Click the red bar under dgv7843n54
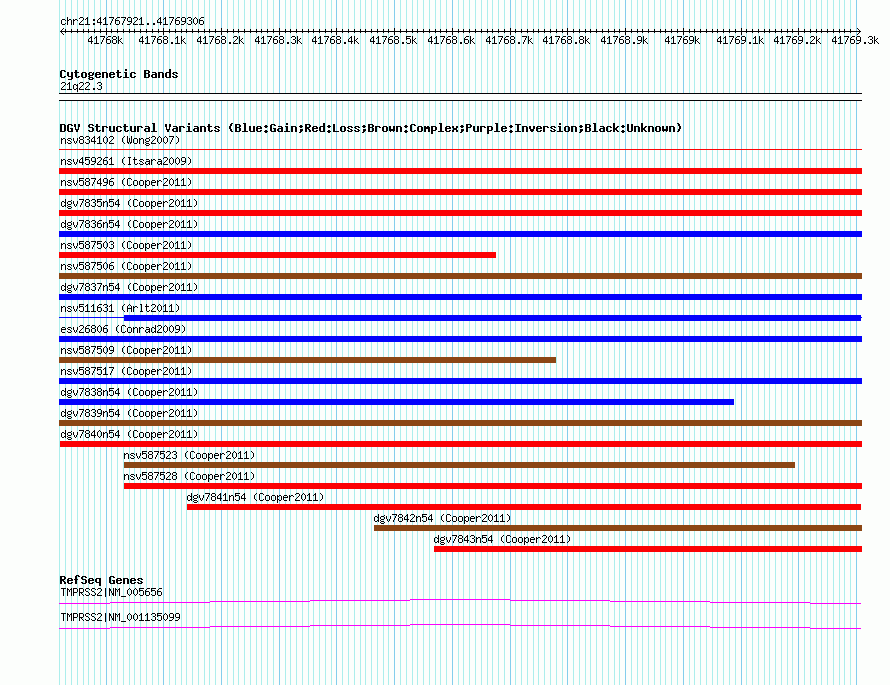The image size is (890, 685). [648, 549]
